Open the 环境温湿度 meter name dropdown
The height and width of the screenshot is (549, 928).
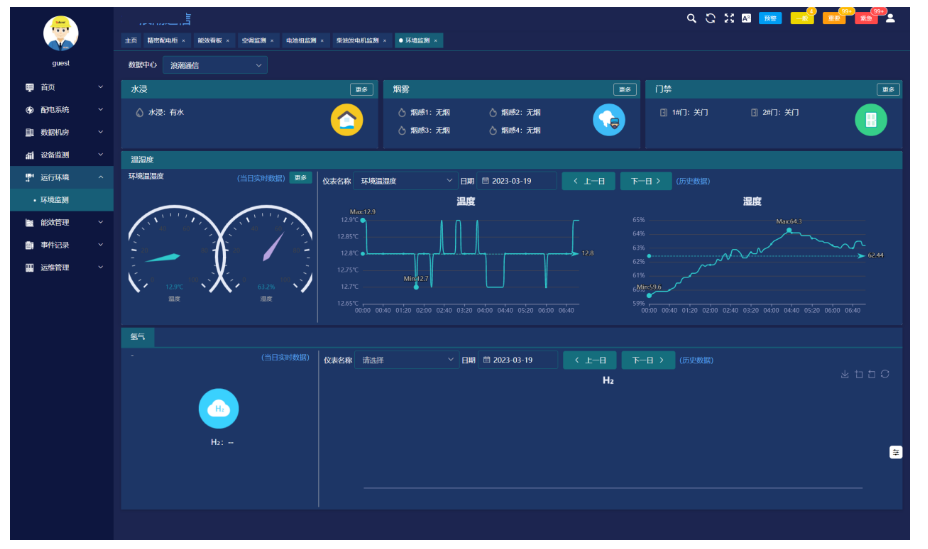point(405,181)
